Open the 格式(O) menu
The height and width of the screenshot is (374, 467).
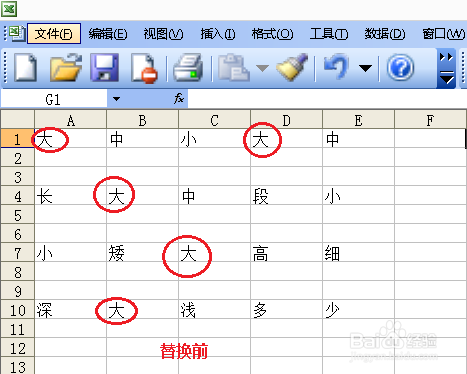(x=272, y=34)
